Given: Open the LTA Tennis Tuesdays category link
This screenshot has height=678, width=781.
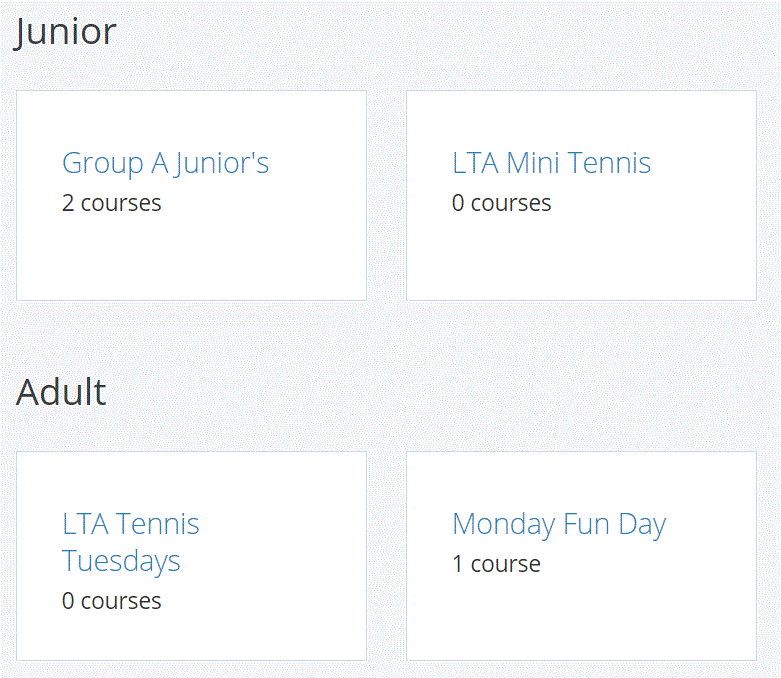Looking at the screenshot, I should tap(130, 542).
